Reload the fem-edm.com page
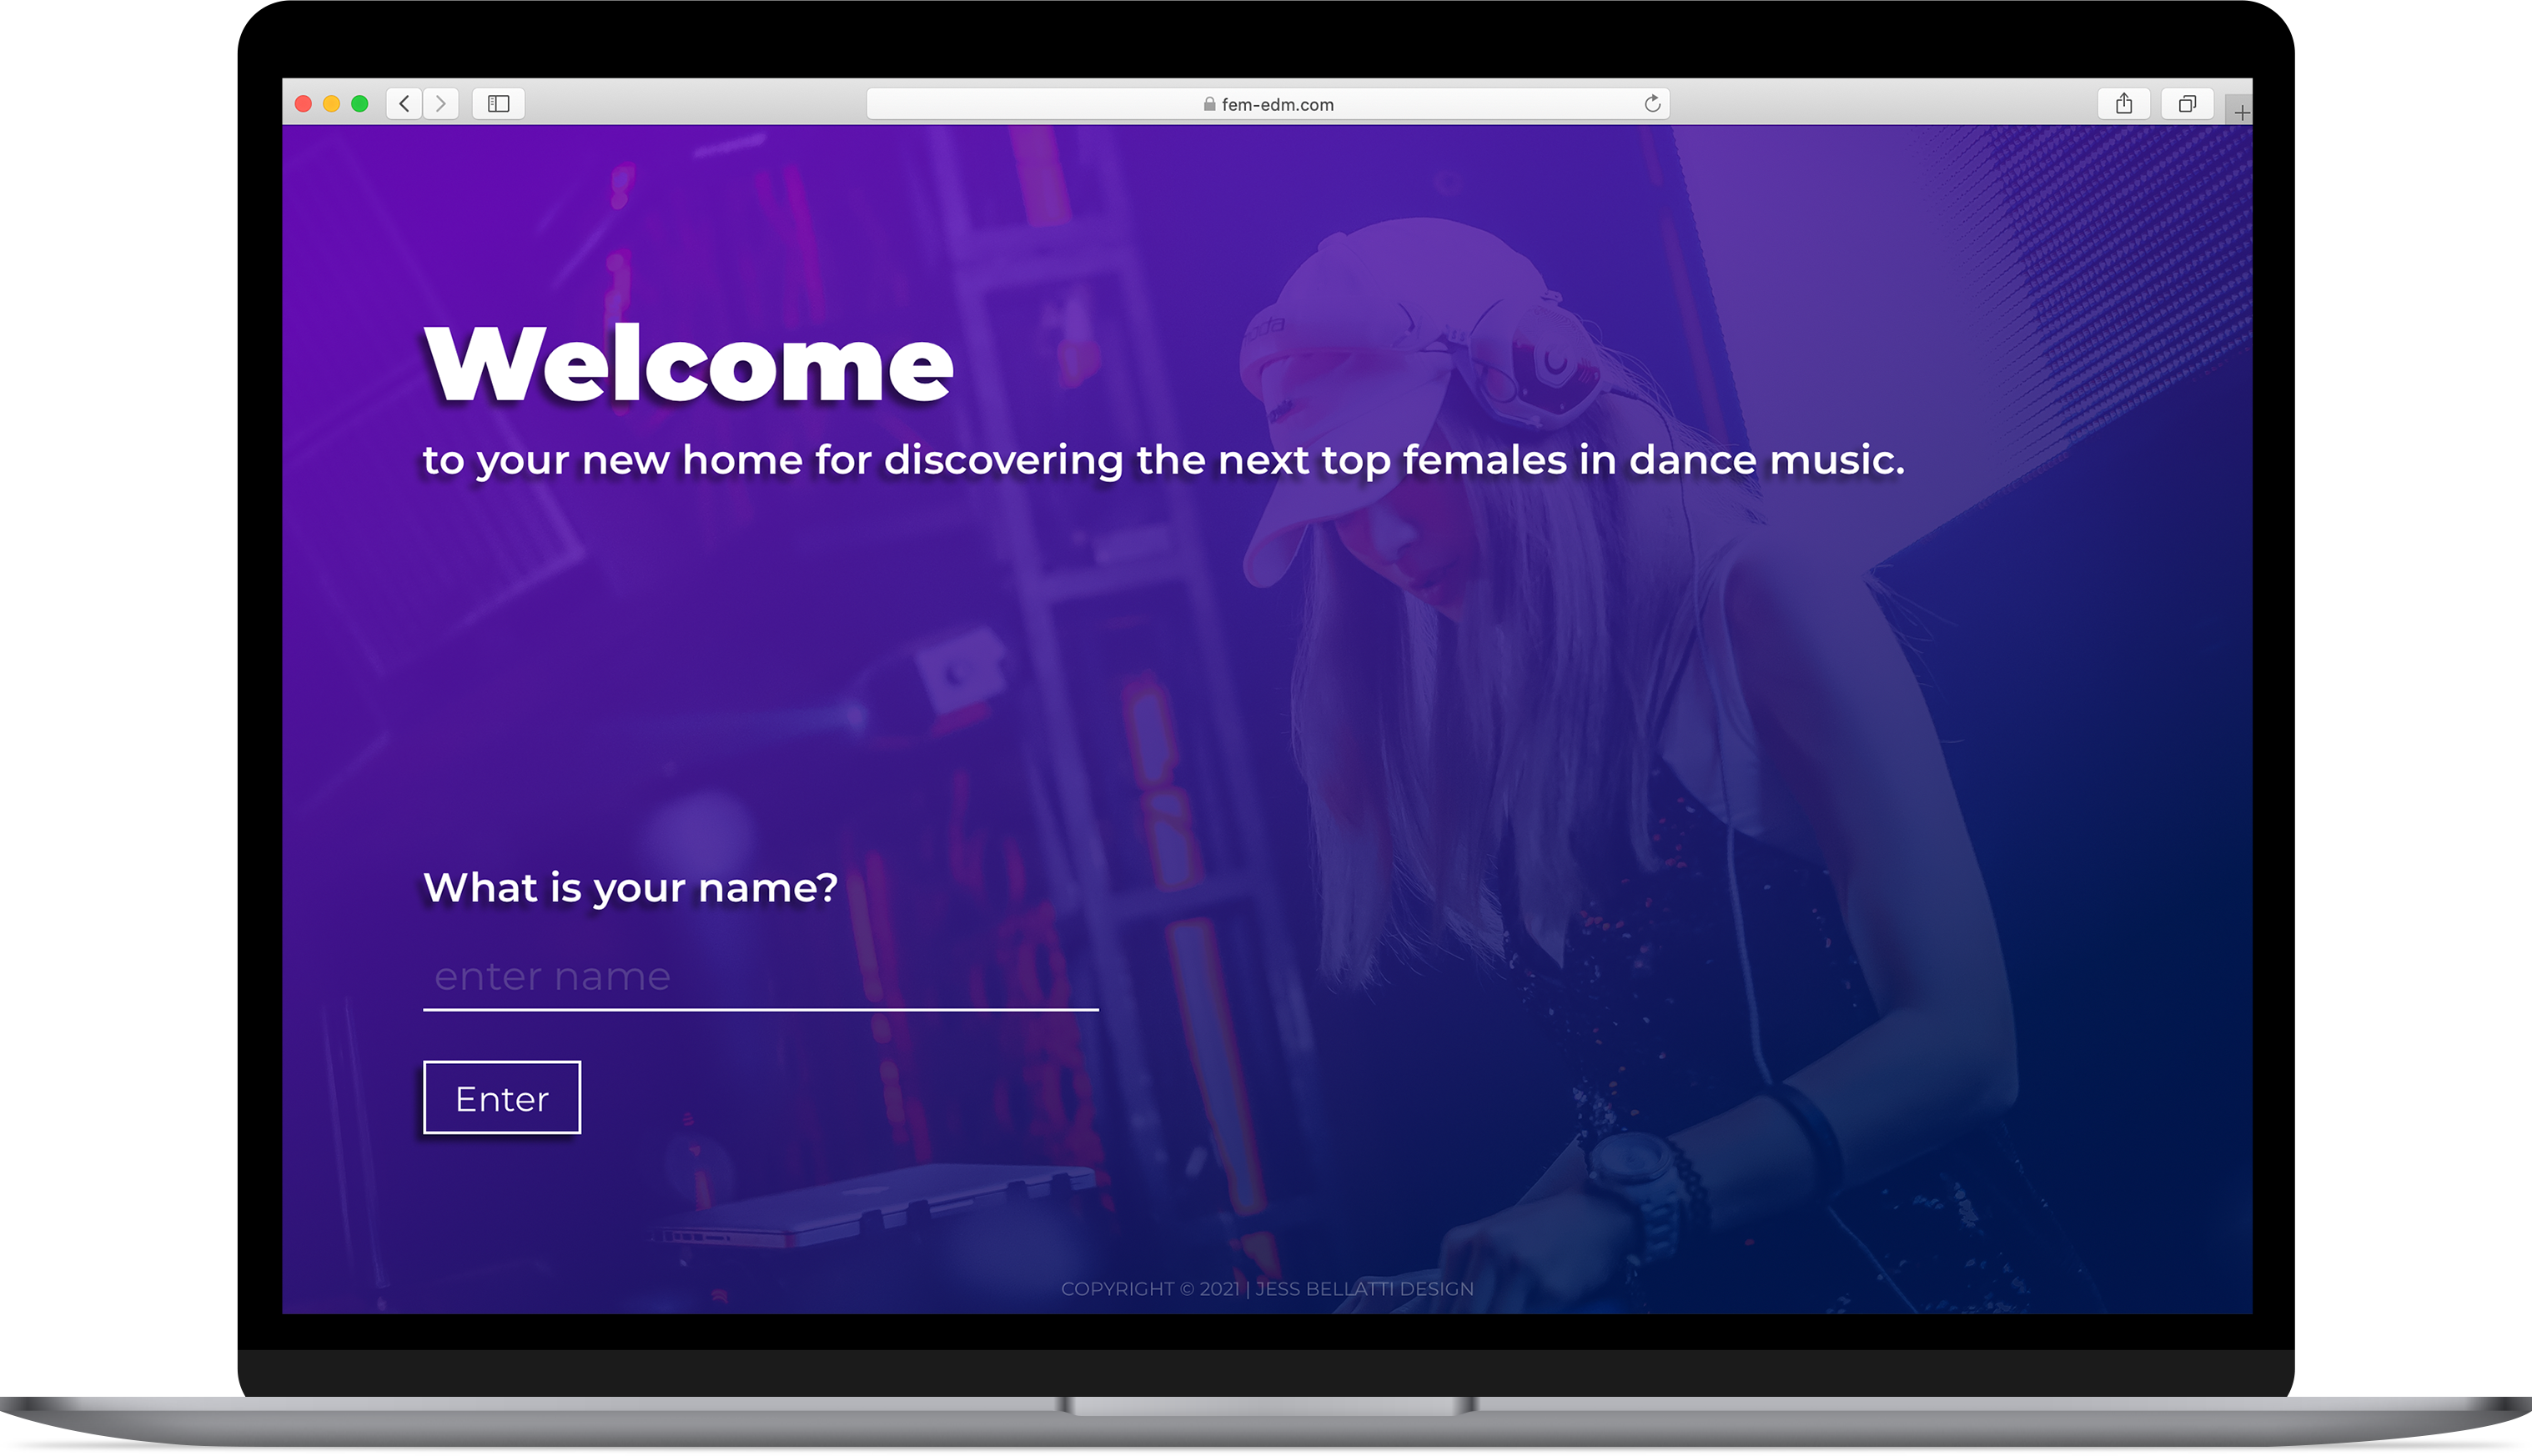Screen dimensions: 2532x1456 [x=1652, y=103]
